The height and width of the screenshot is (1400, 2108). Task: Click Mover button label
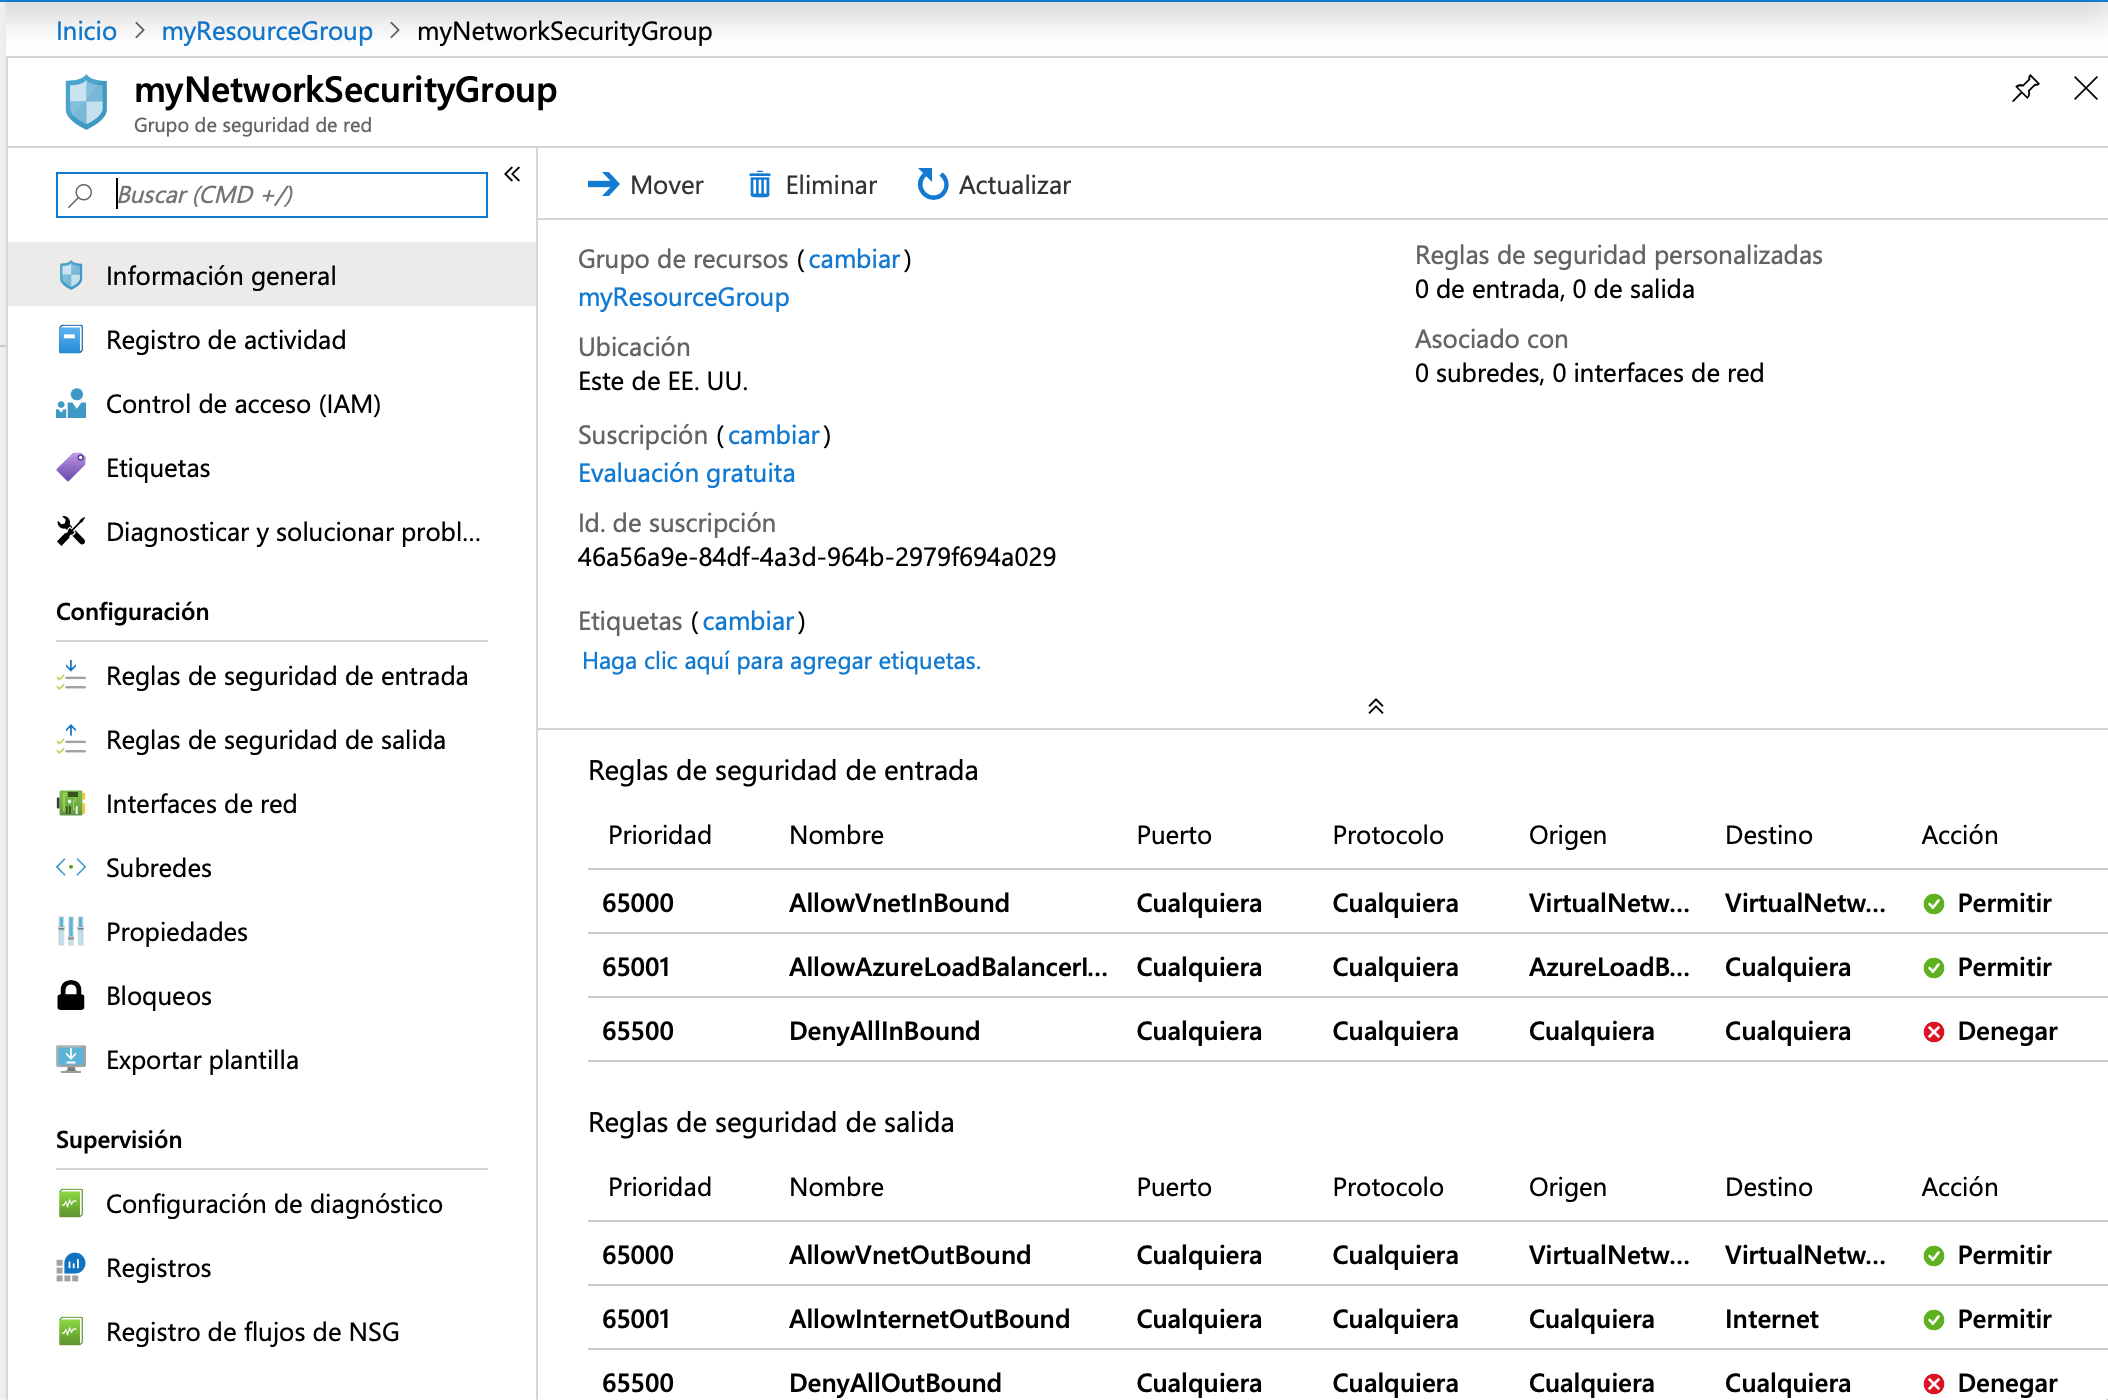pos(667,185)
